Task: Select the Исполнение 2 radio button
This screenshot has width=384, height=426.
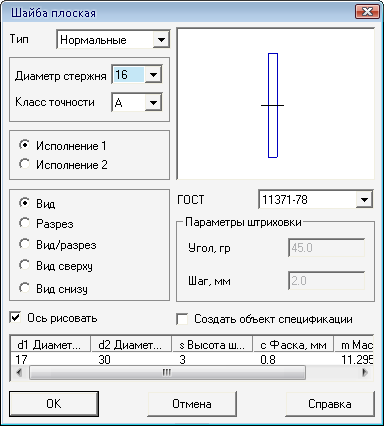Action: (x=24, y=164)
